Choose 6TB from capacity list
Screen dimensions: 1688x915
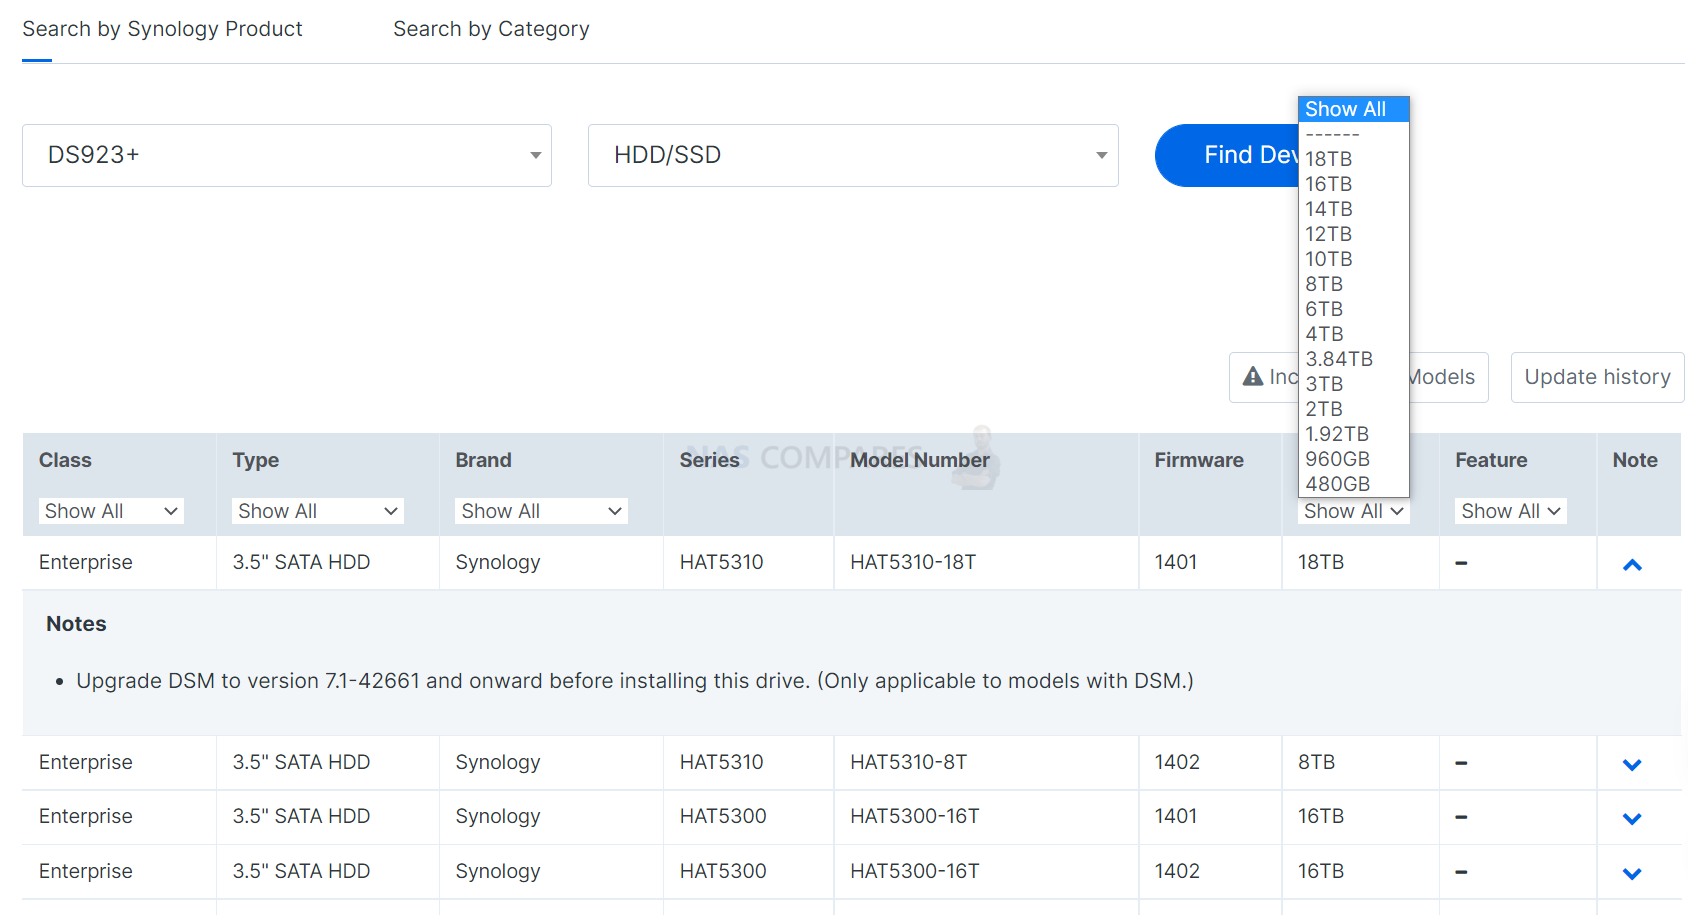(1354, 309)
